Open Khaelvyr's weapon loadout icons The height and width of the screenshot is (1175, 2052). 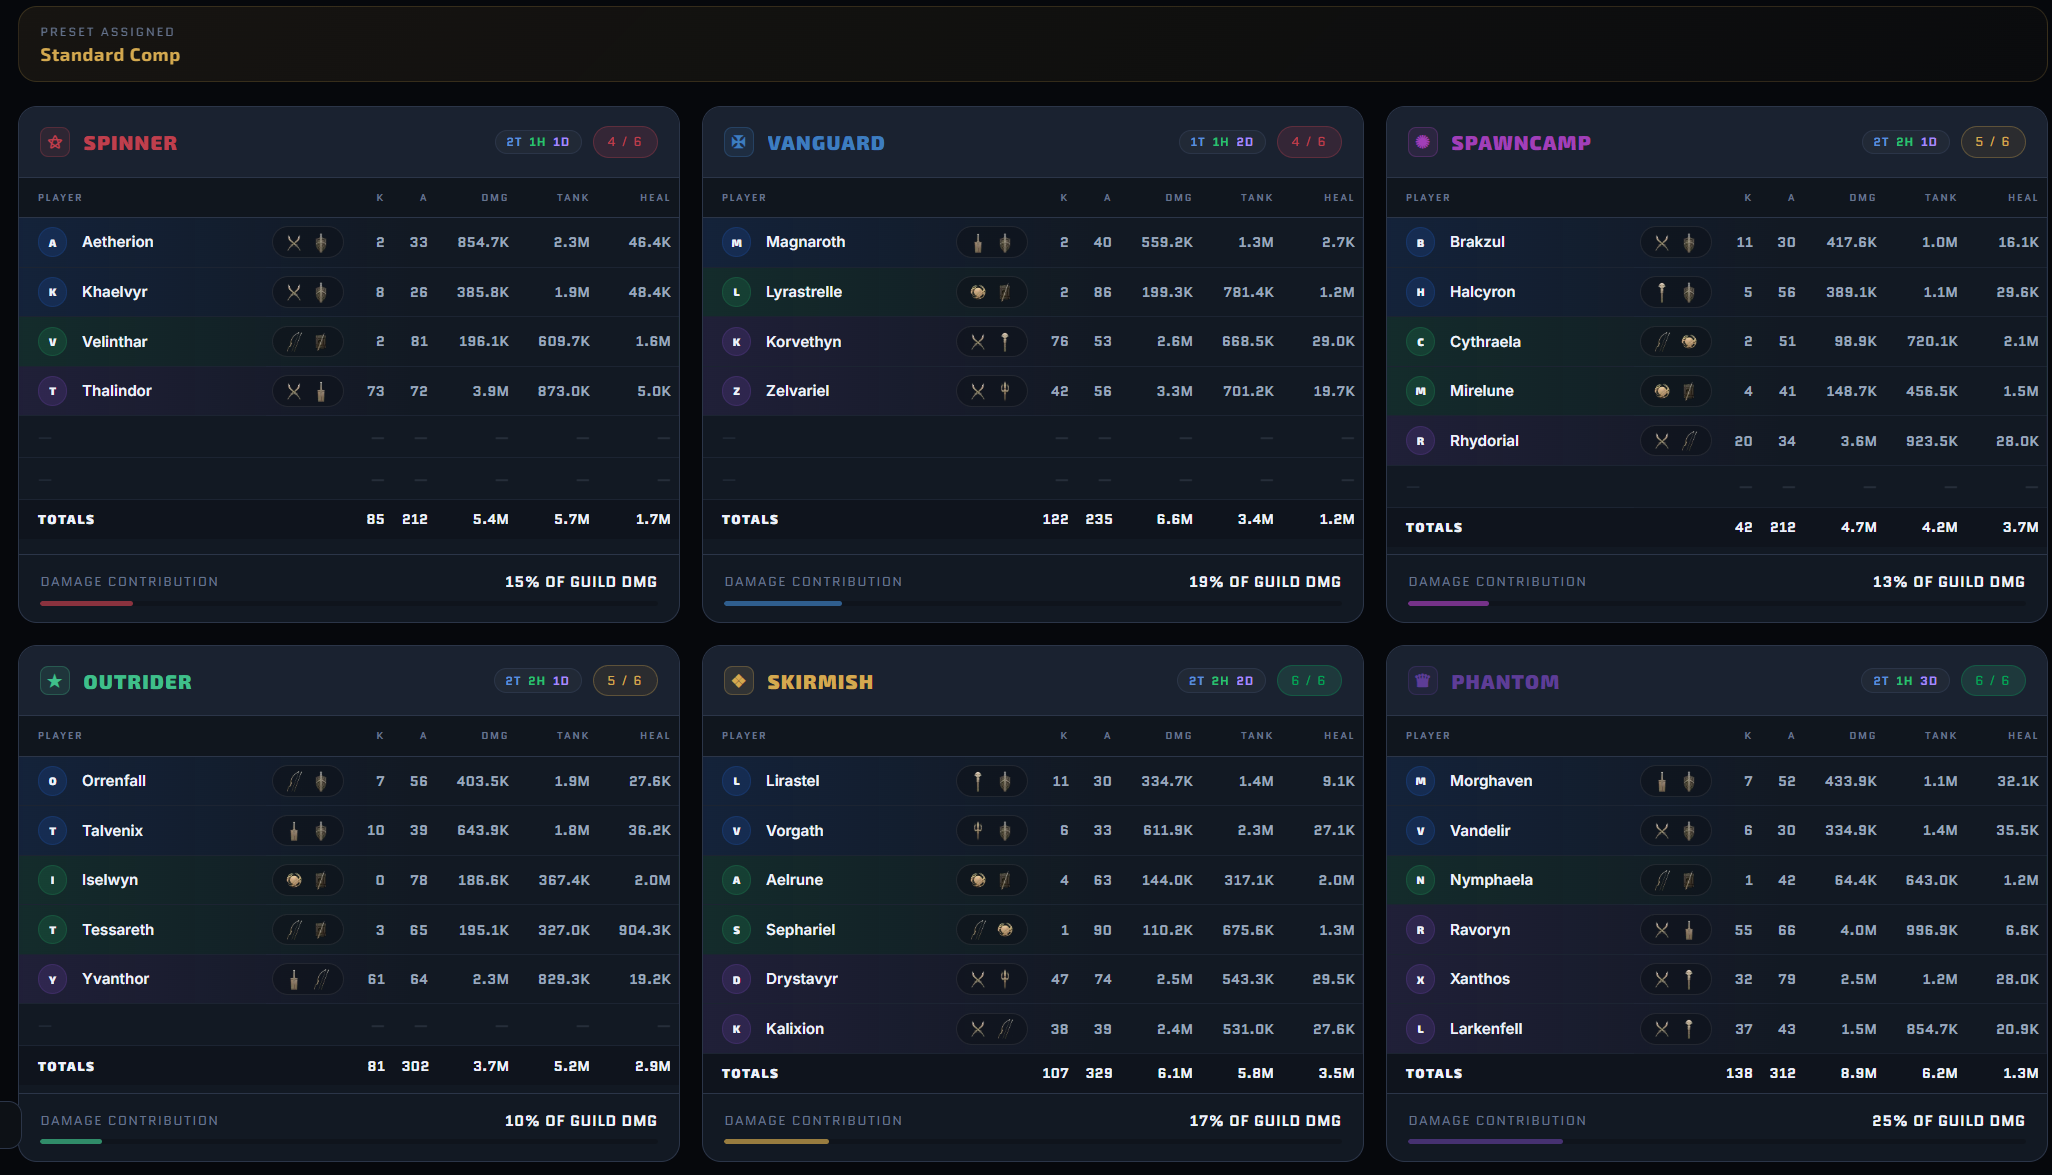pos(308,292)
